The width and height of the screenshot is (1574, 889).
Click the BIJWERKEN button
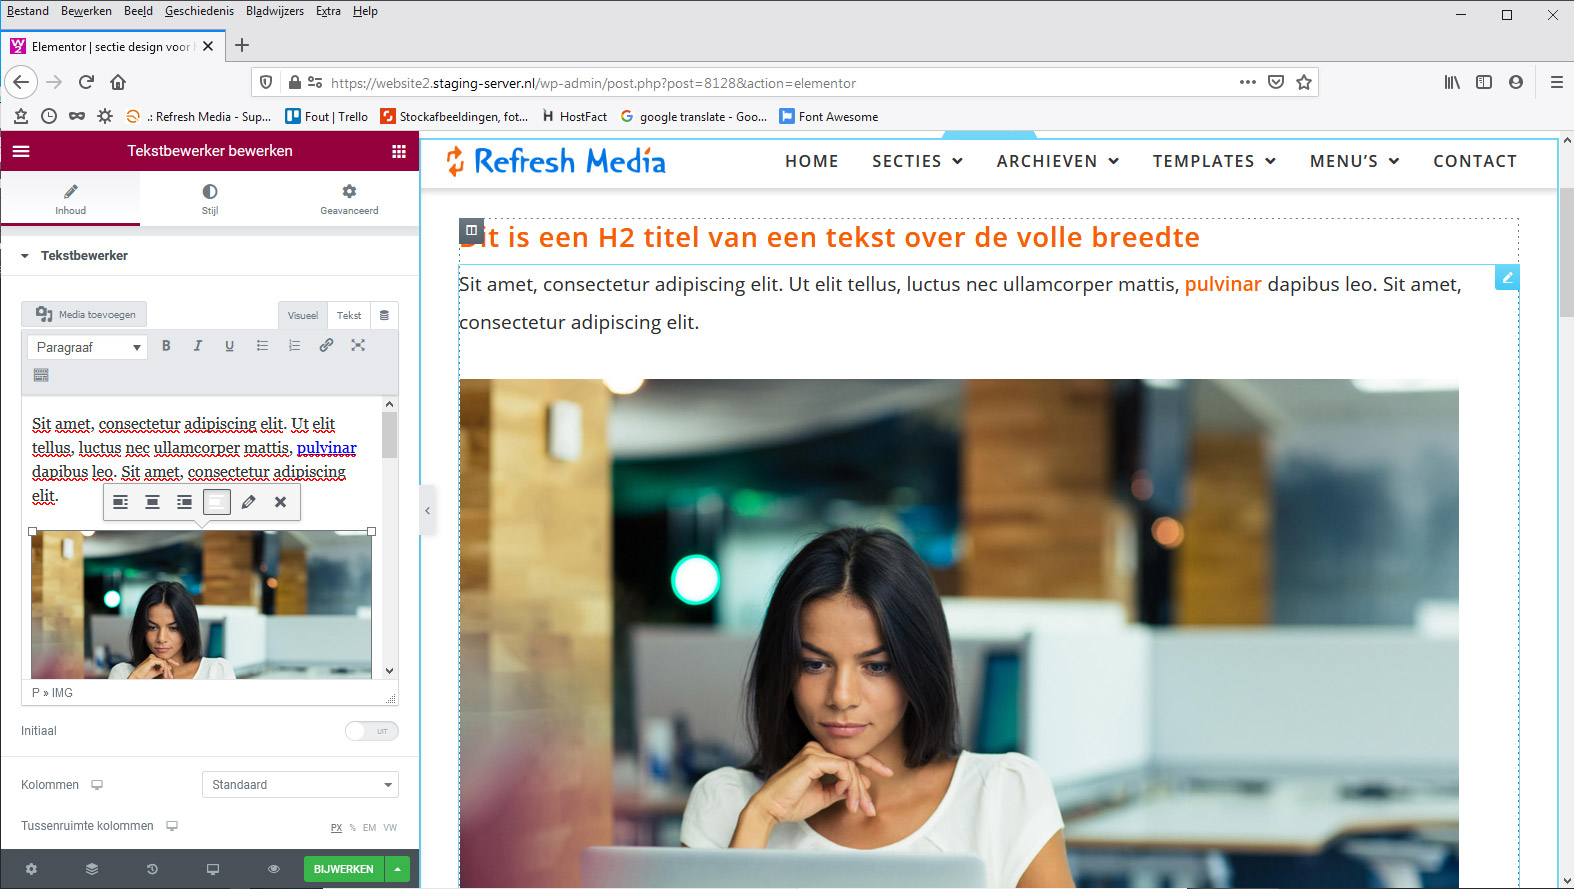(343, 869)
